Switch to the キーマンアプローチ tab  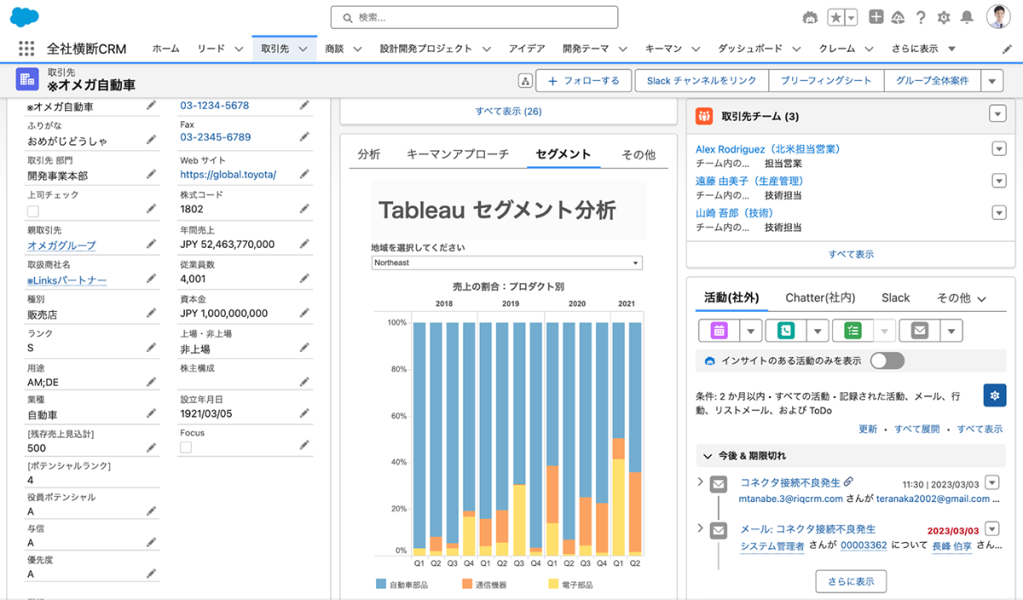point(457,155)
